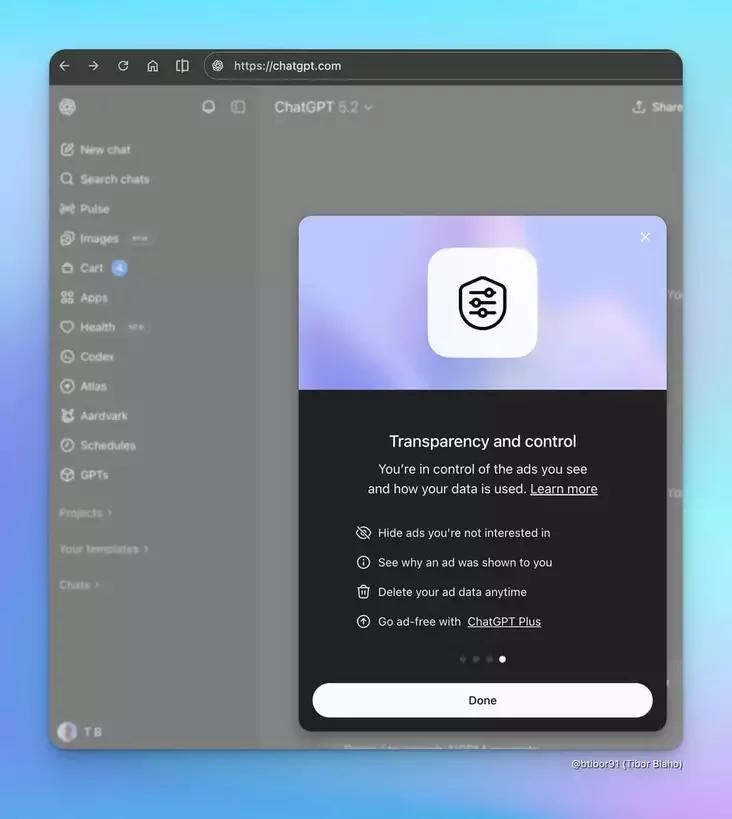This screenshot has width=732, height=819.
Task: Click the browser home icon
Action: pos(152,66)
